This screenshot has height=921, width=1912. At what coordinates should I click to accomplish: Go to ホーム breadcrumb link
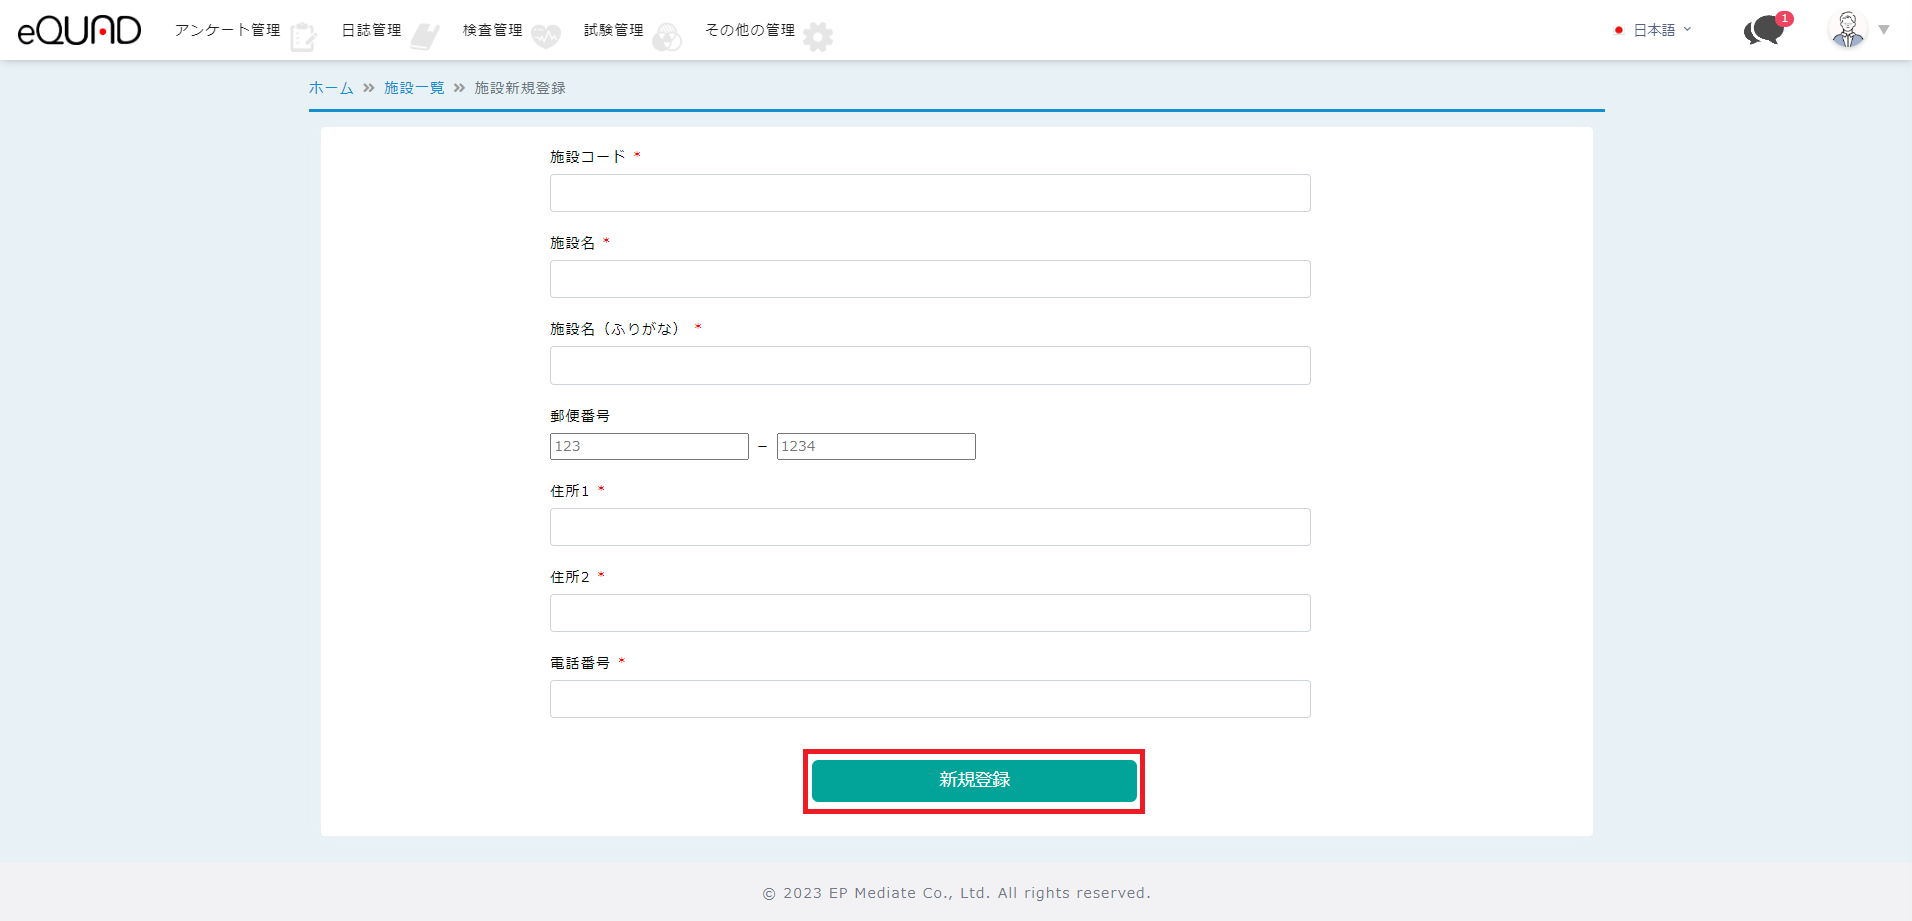click(331, 88)
